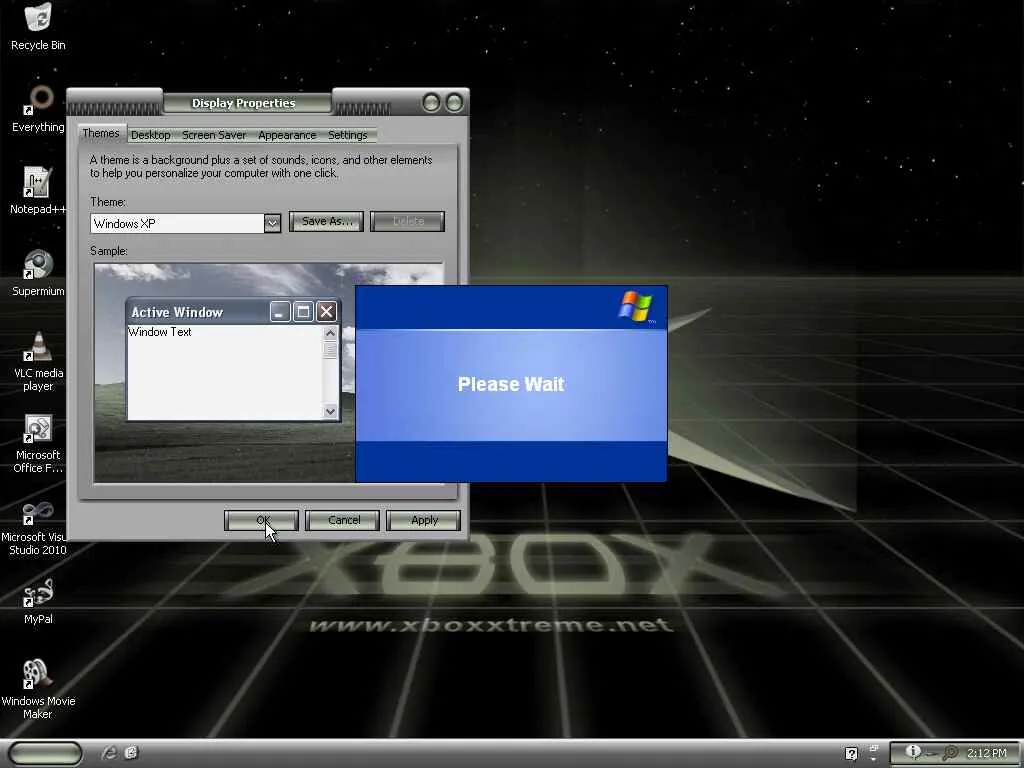Select the Everything desktop shortcut
Screen dimensions: 1024x768
pyautogui.click(x=38, y=108)
